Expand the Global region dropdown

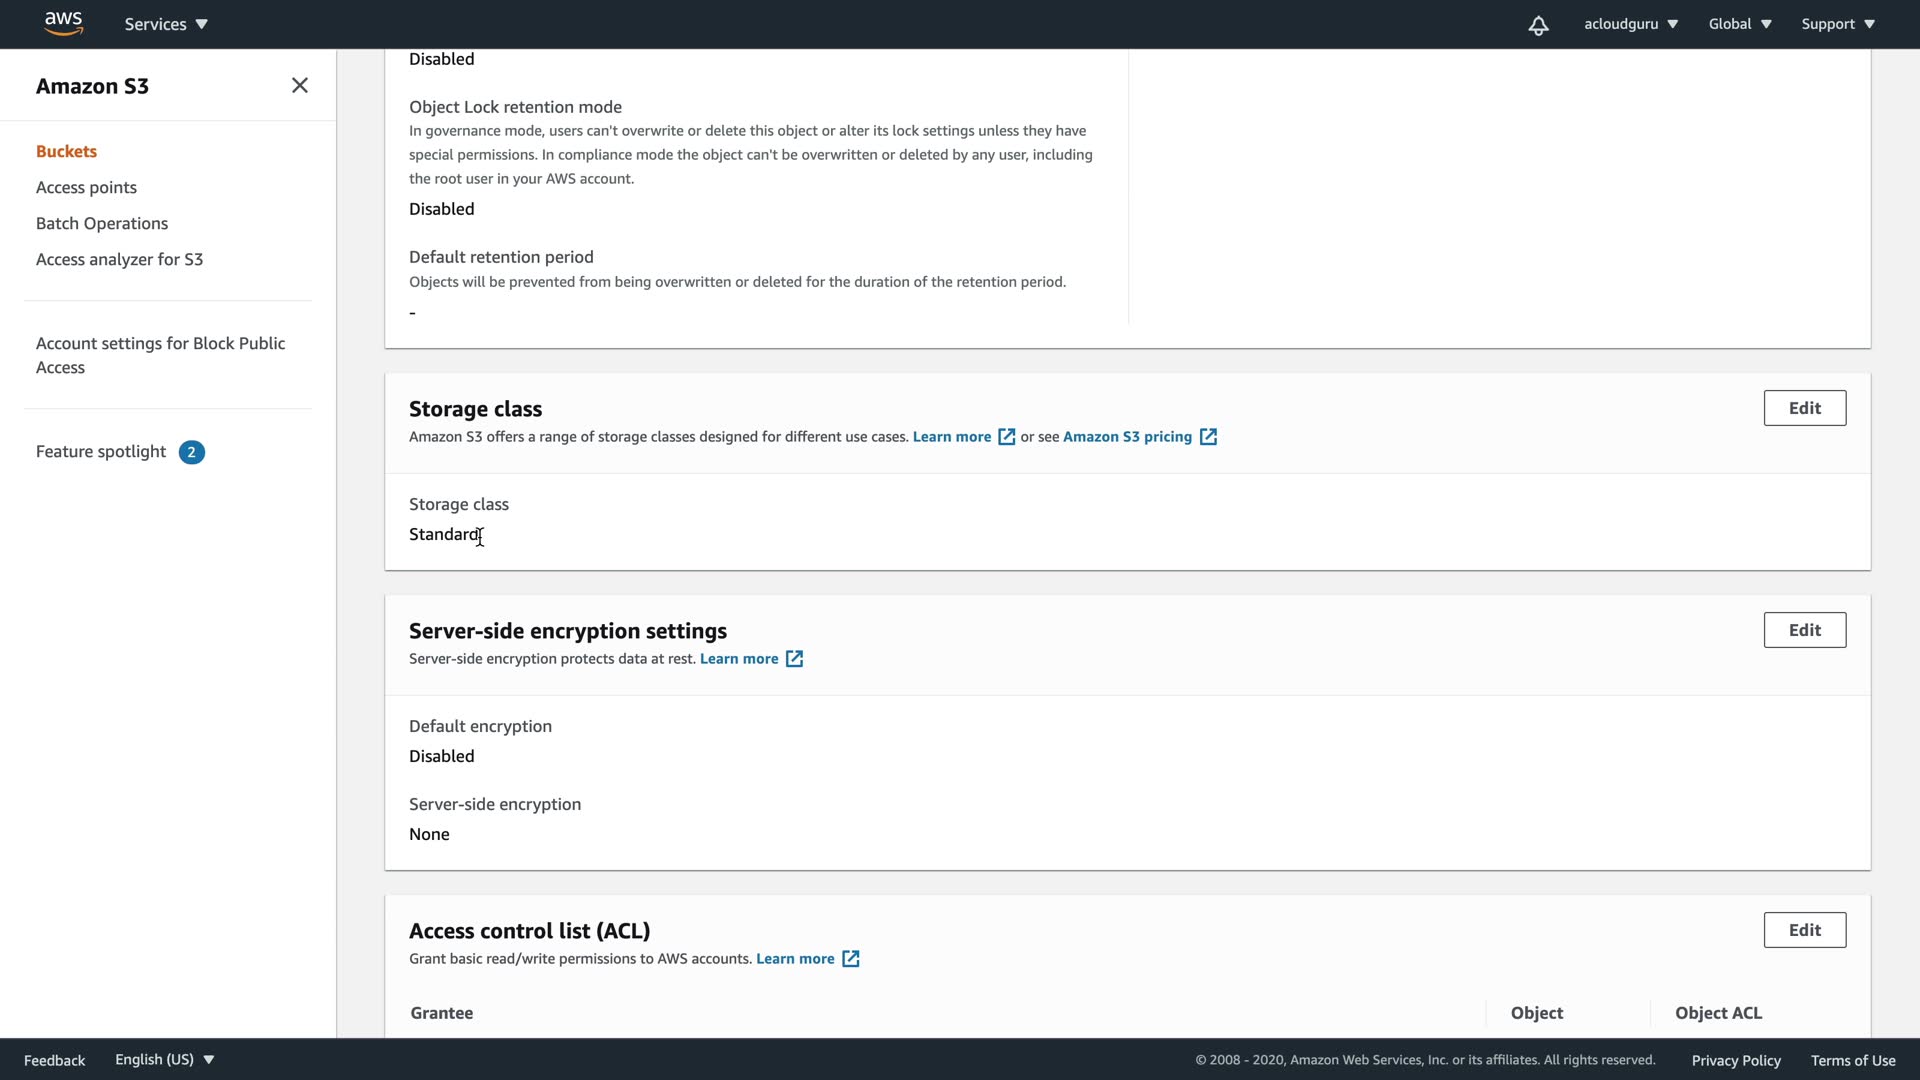[x=1739, y=24]
